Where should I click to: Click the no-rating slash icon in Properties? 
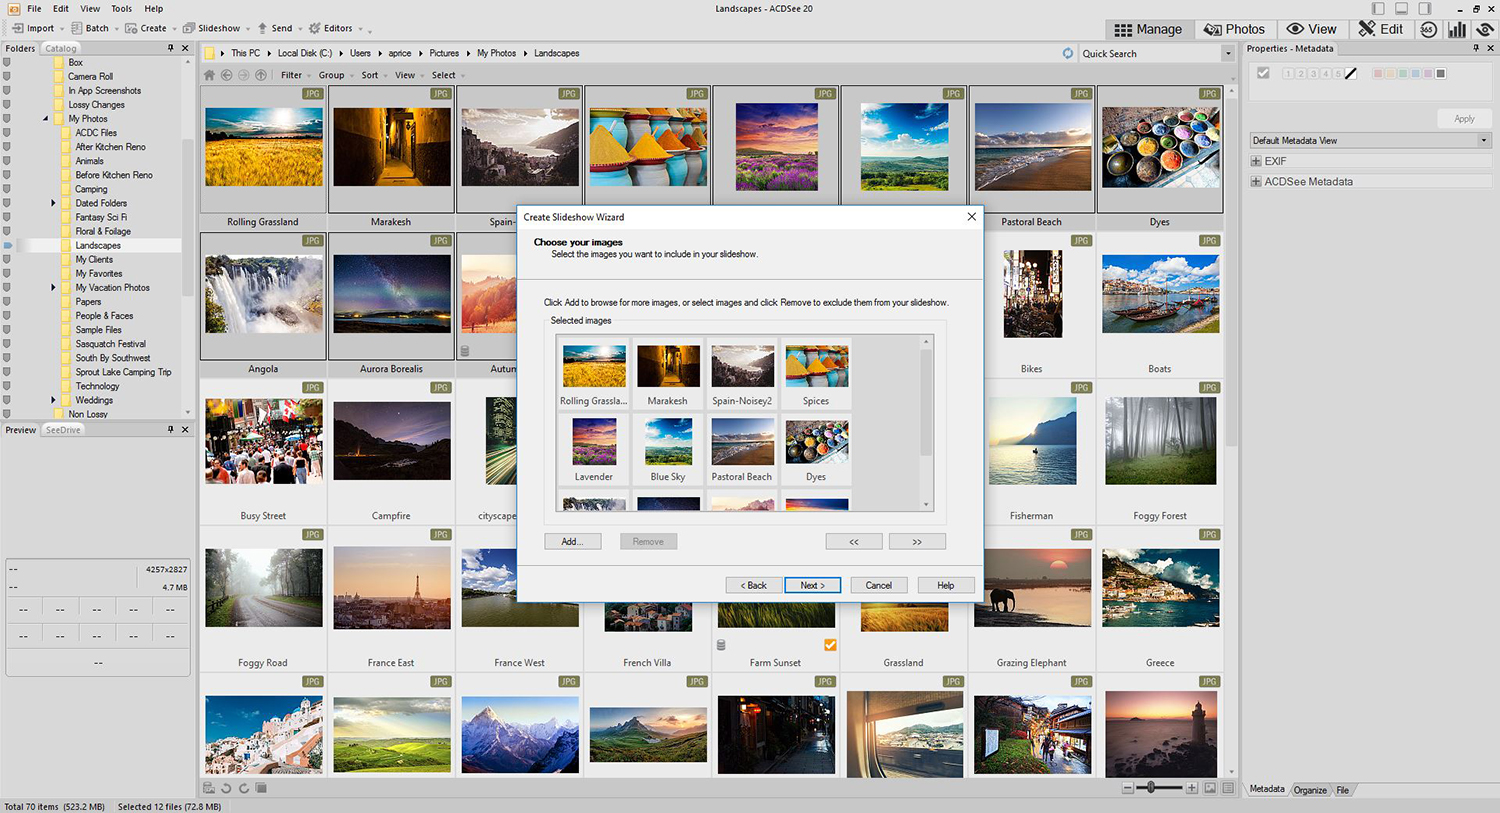point(1351,73)
